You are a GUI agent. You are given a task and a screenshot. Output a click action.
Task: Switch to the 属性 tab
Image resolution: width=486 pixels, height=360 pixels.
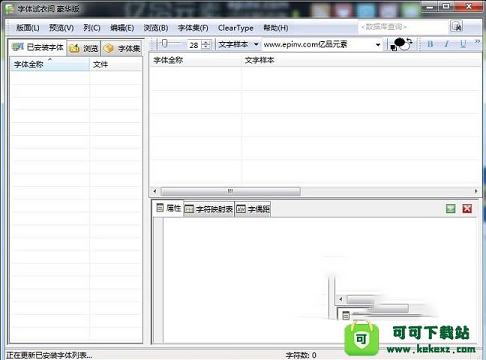169,208
